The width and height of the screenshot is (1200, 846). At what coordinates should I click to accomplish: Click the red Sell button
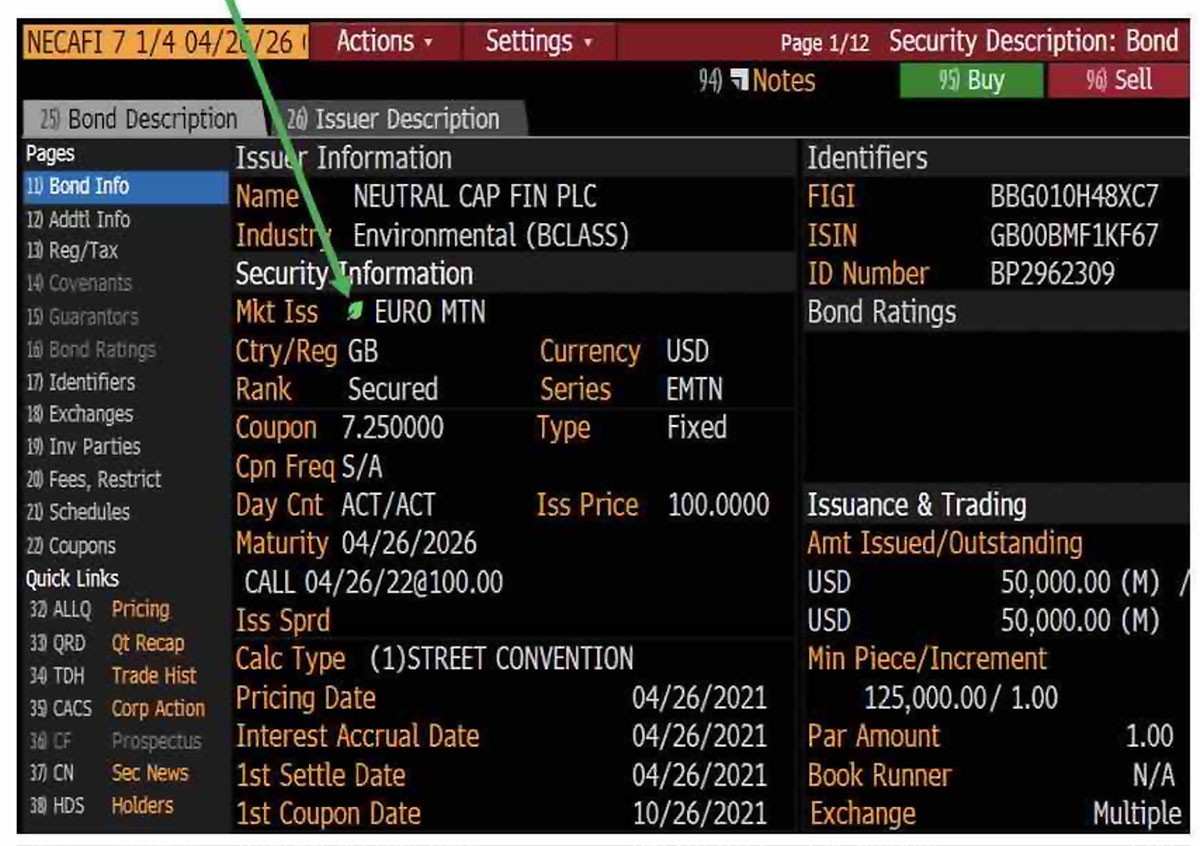coord(1119,81)
